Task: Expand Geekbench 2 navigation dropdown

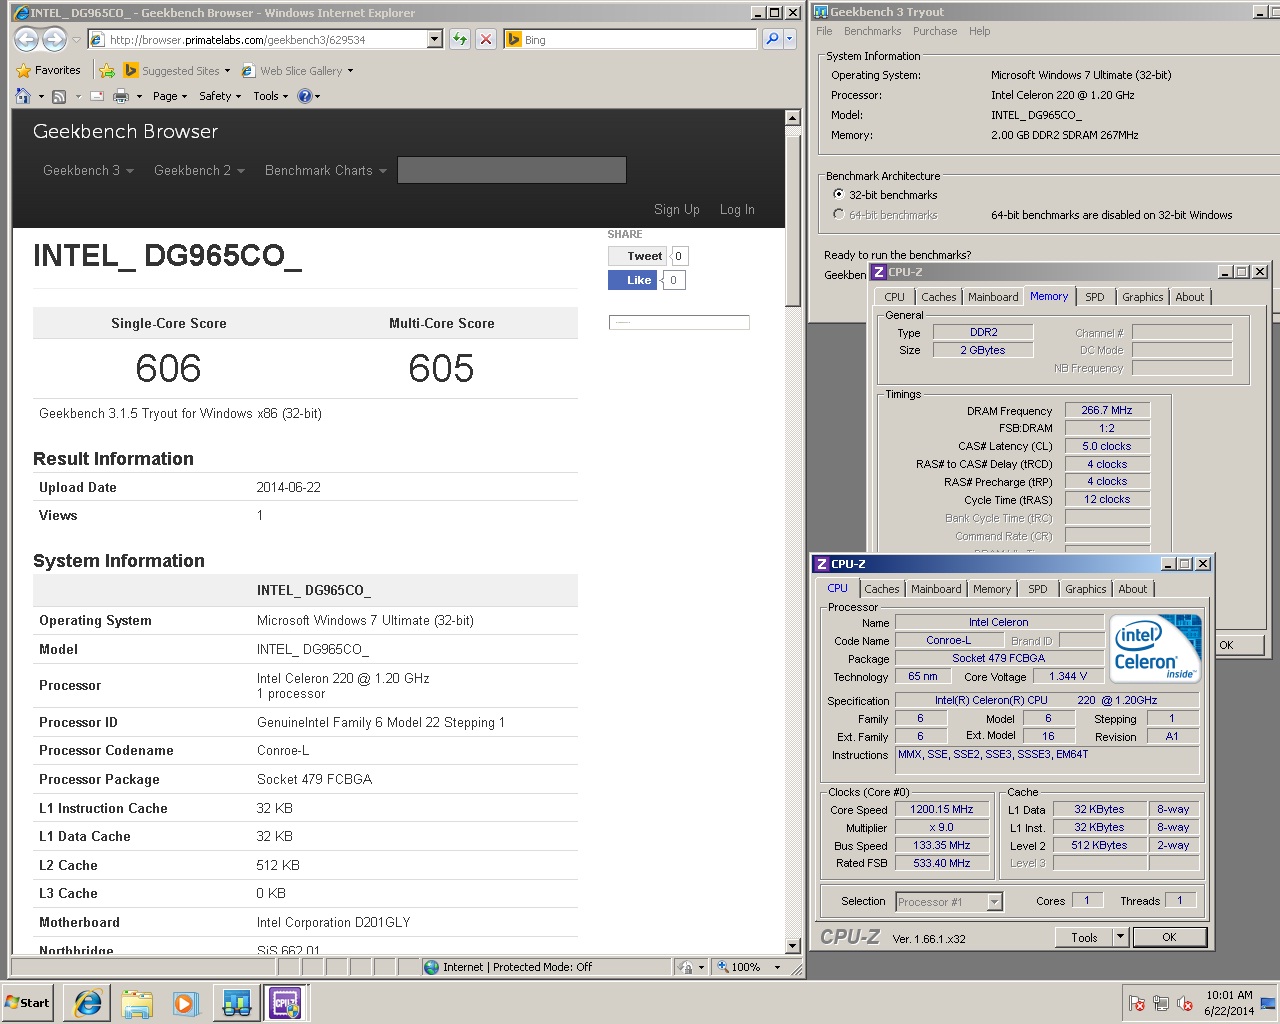Action: (199, 170)
